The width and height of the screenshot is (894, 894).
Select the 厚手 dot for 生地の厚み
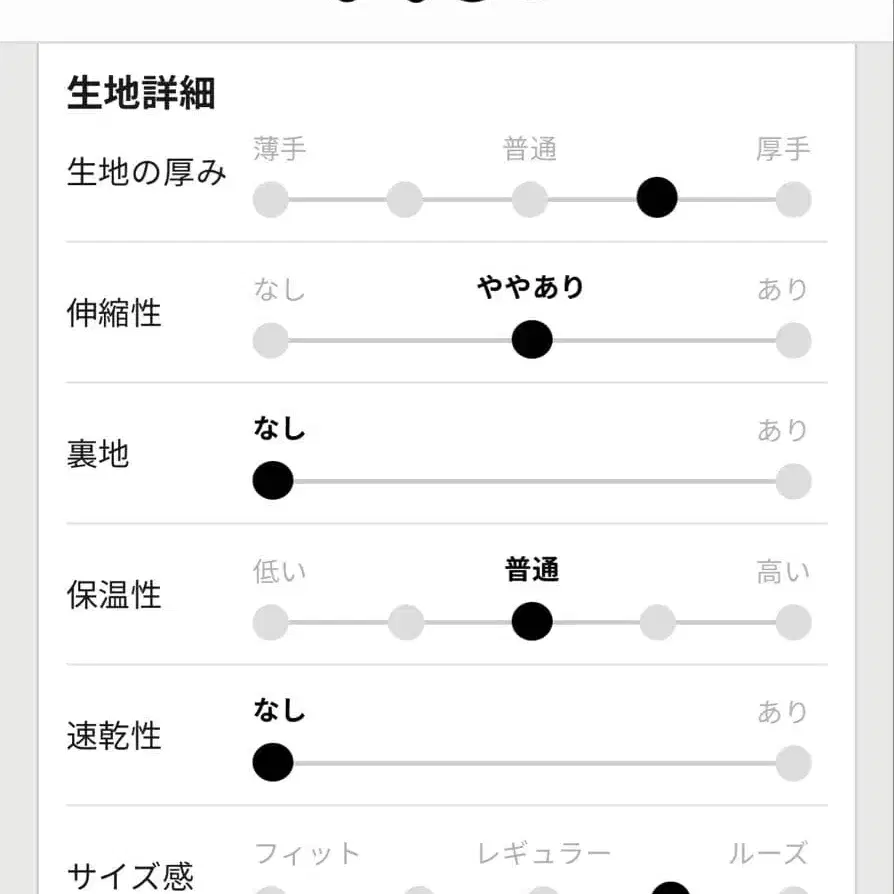click(793, 198)
